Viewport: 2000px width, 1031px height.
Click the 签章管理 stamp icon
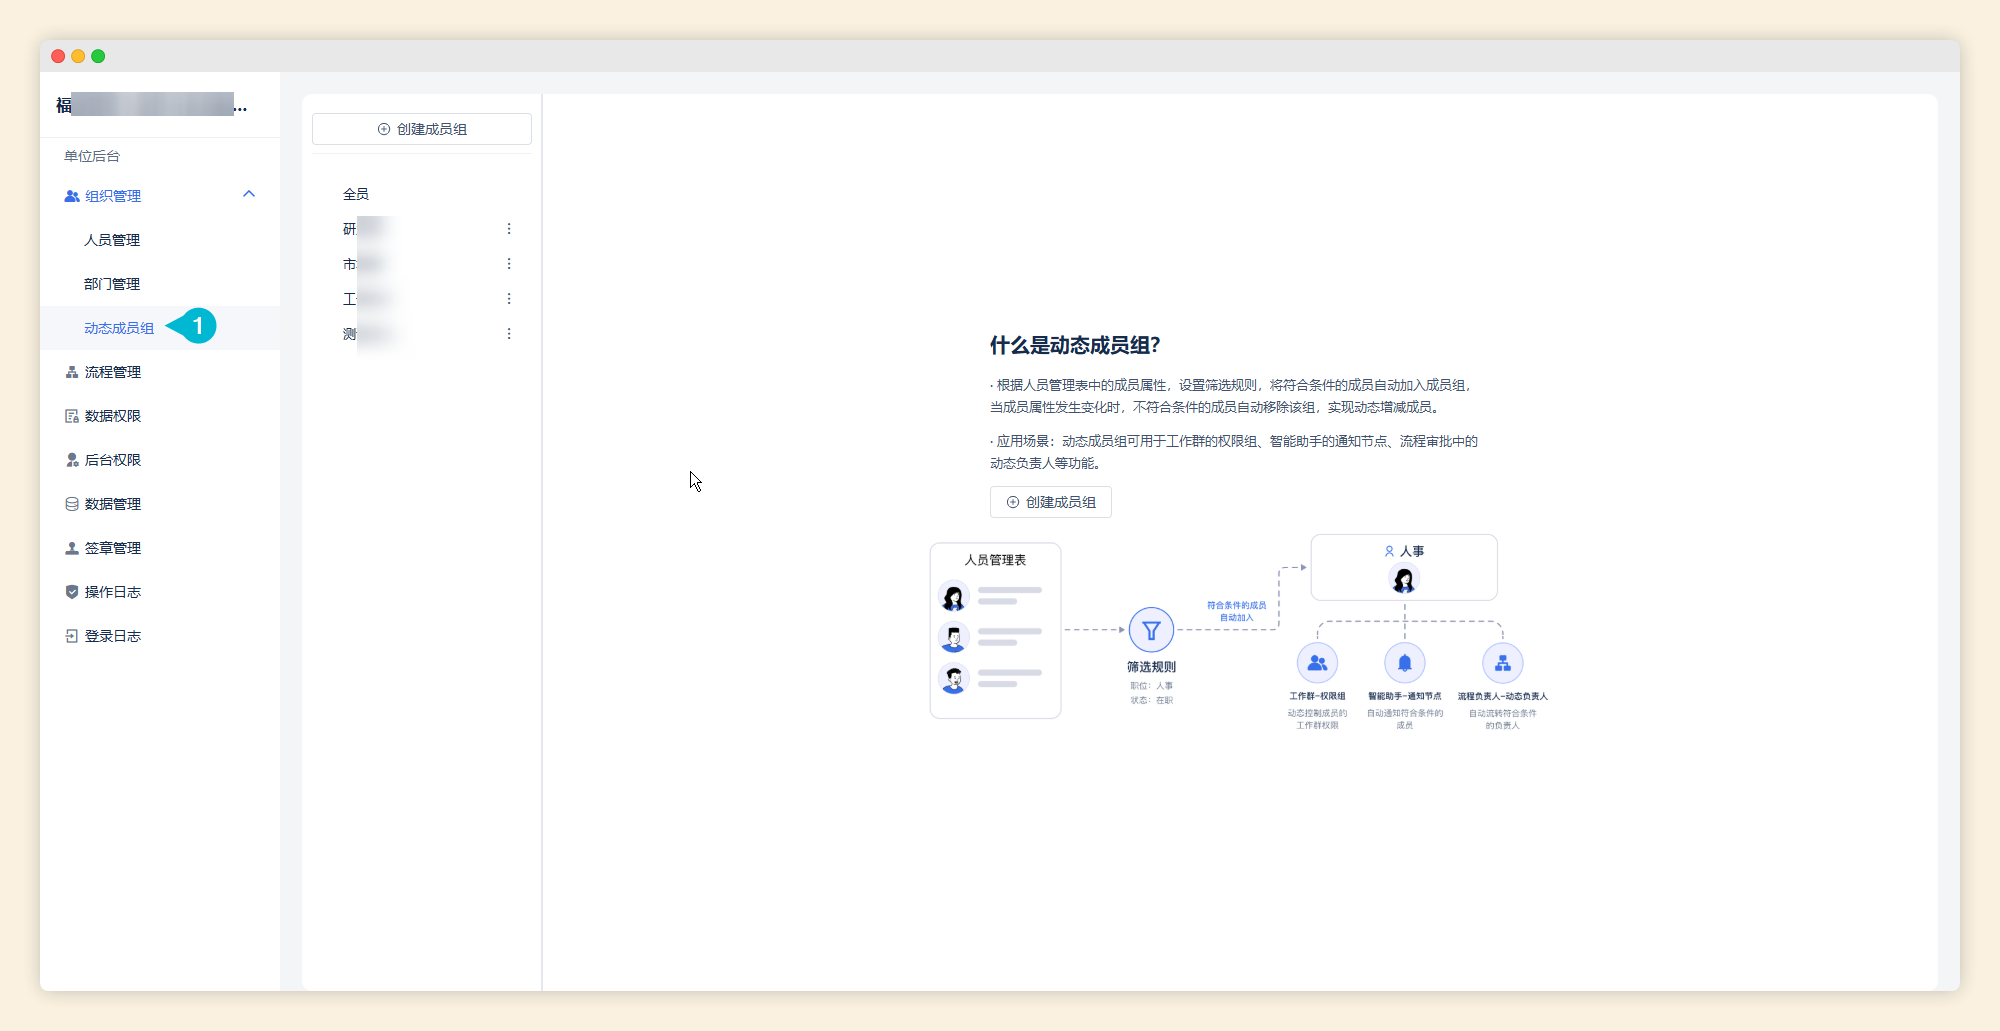(x=72, y=548)
